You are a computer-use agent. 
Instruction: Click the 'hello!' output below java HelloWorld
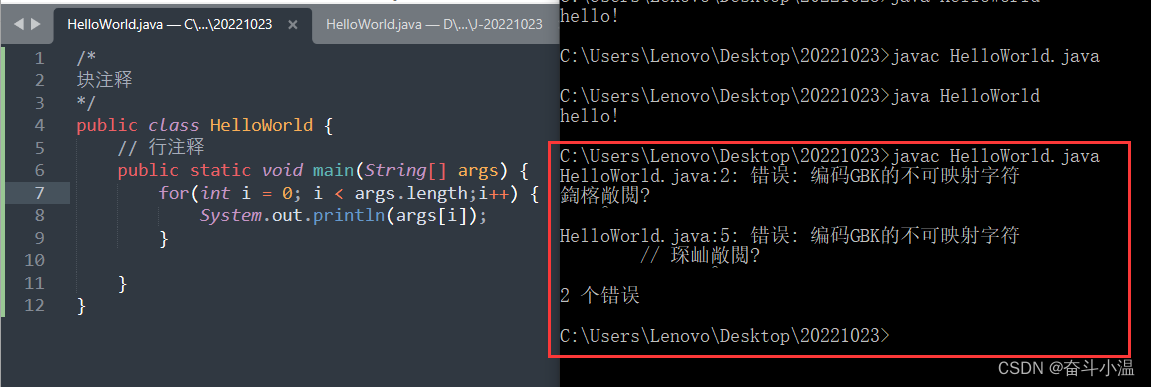(x=589, y=116)
